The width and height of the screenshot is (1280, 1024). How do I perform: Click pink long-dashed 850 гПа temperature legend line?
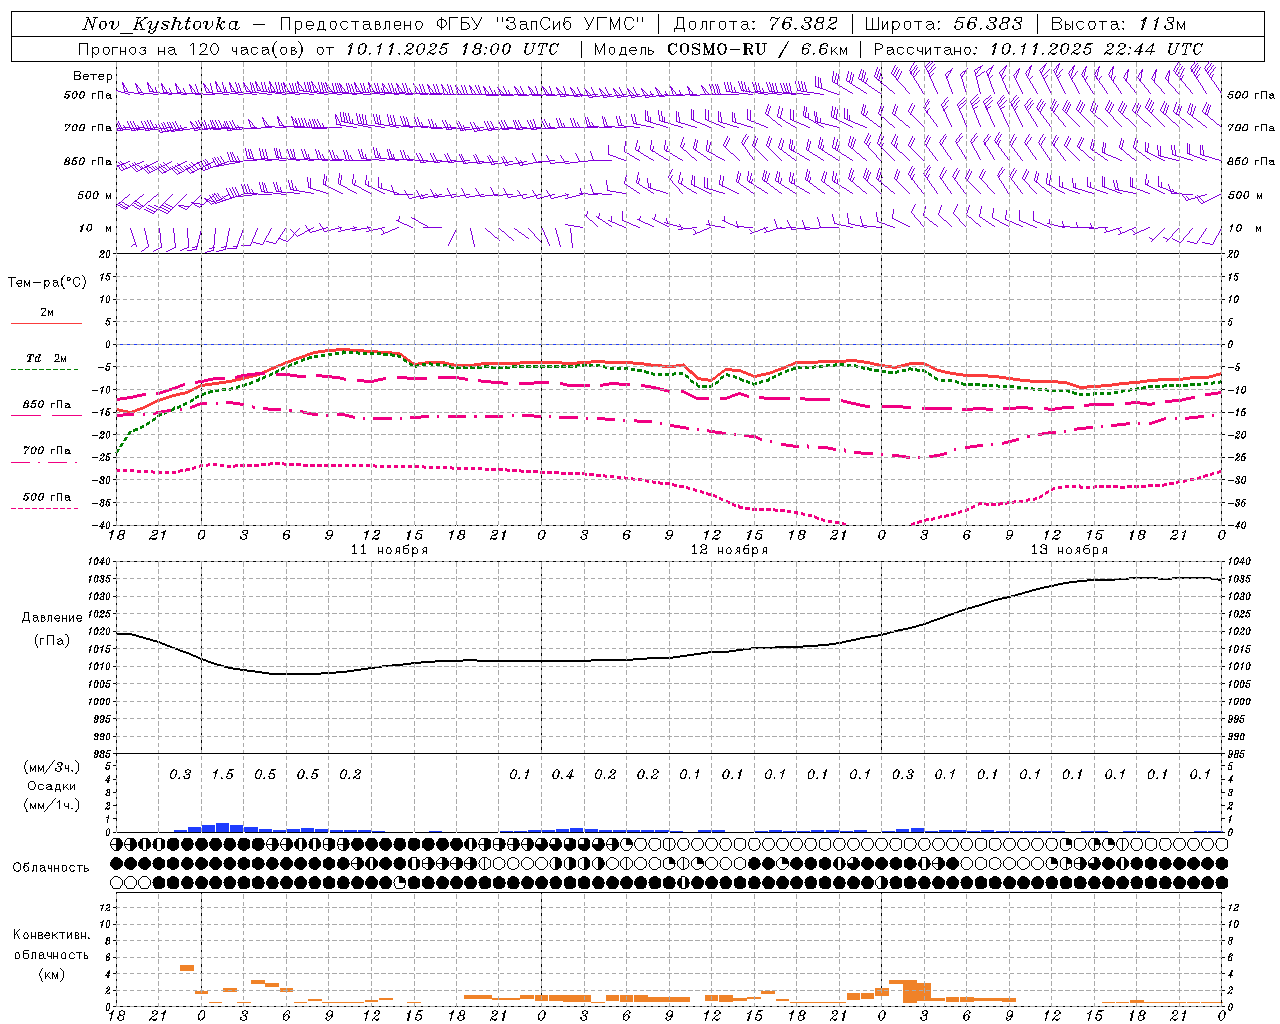(46, 415)
